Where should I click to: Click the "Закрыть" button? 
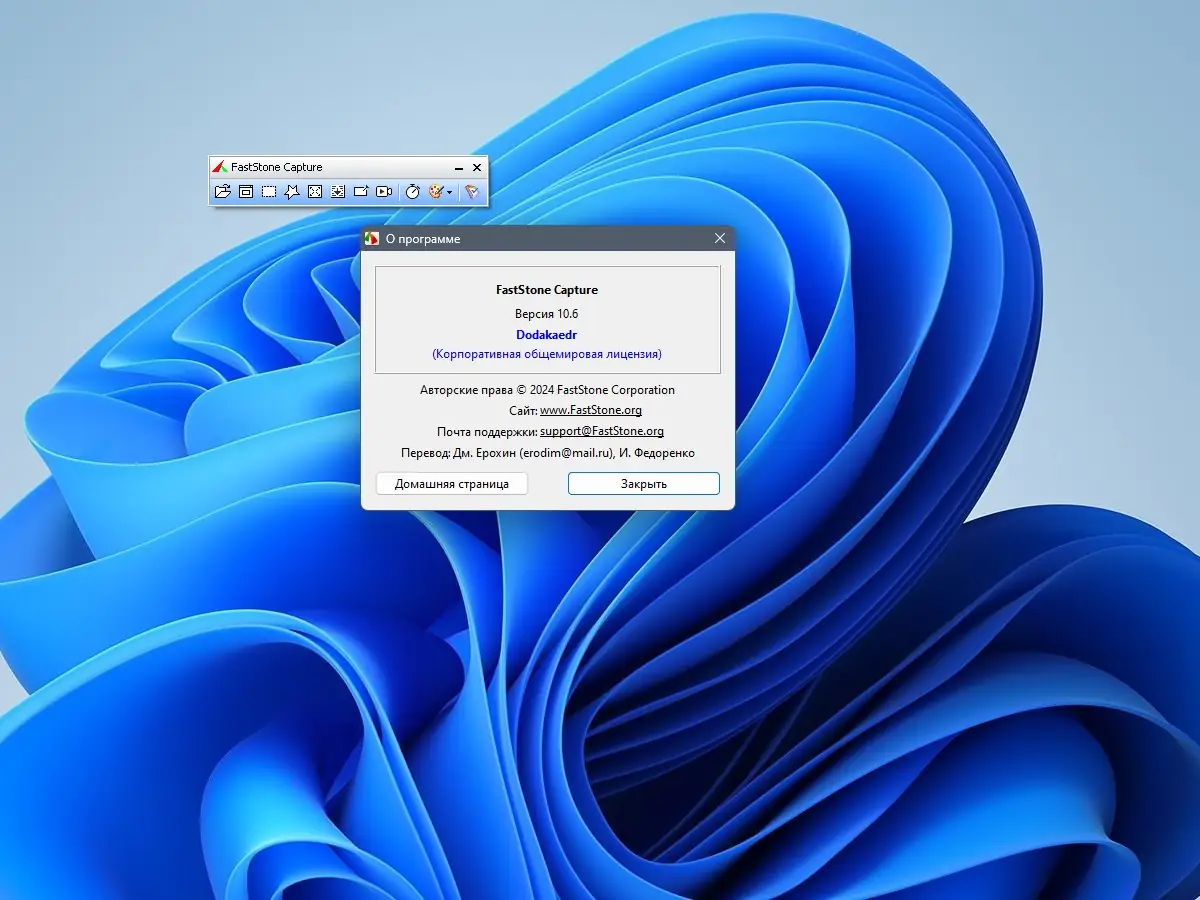644,484
